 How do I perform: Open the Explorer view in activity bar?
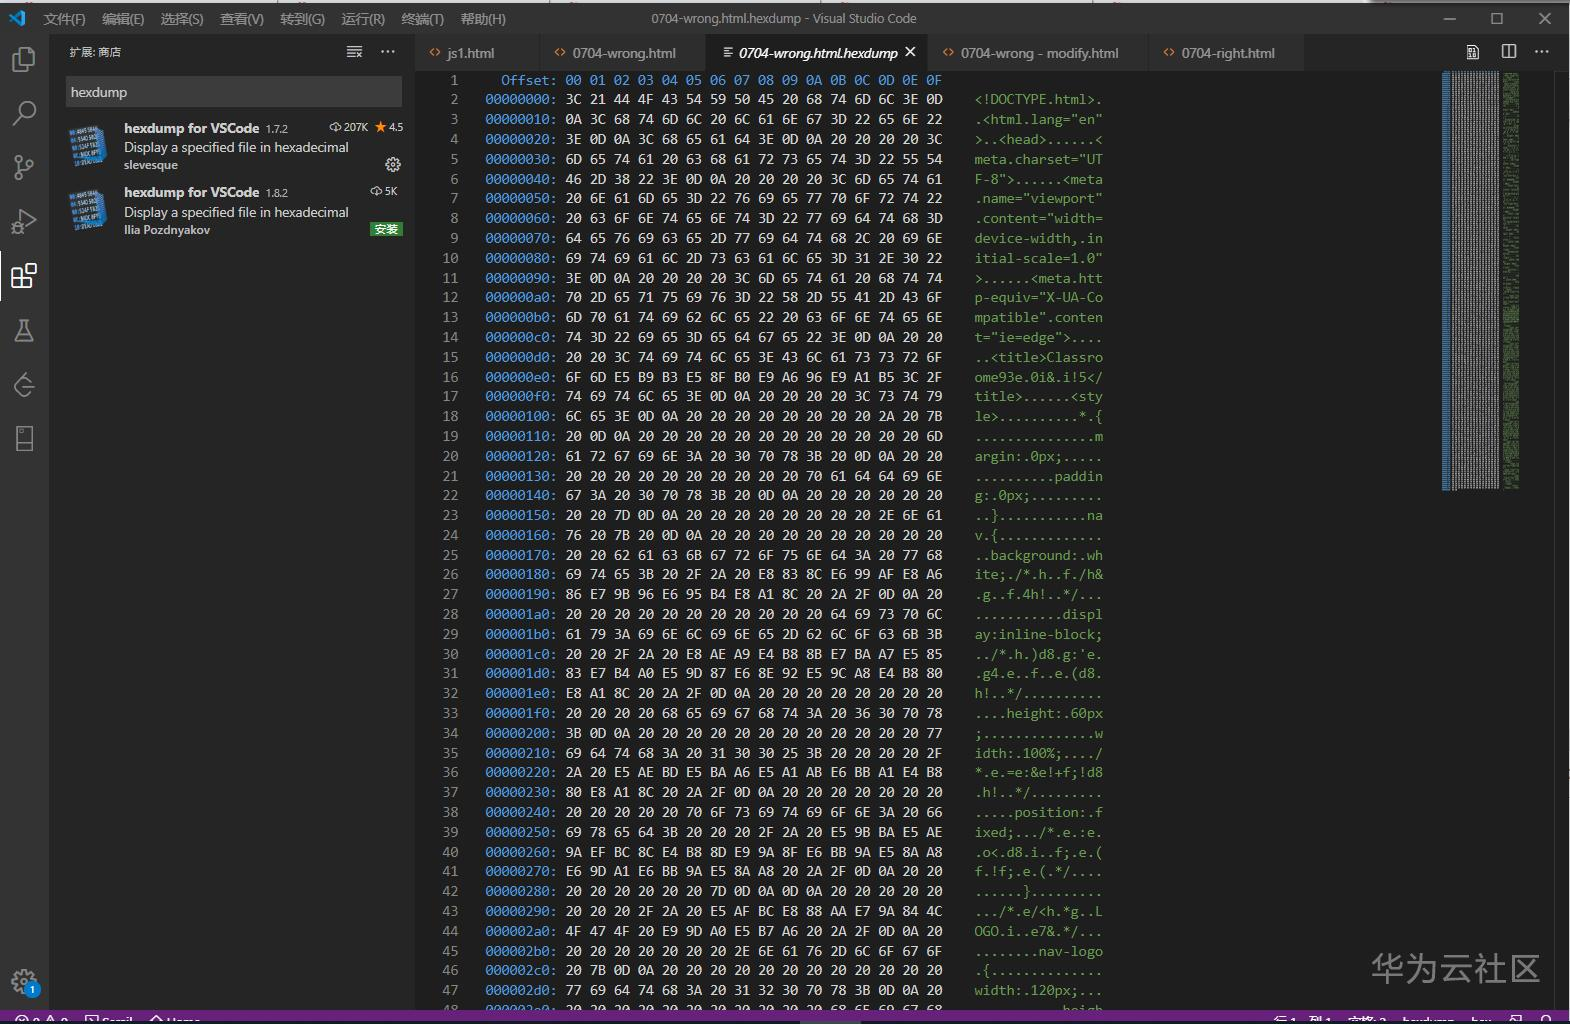24,60
